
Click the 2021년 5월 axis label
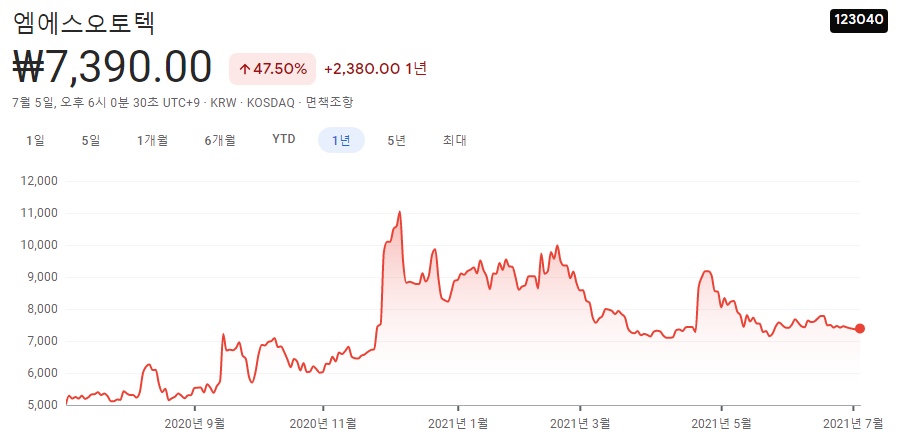pyautogui.click(x=721, y=424)
